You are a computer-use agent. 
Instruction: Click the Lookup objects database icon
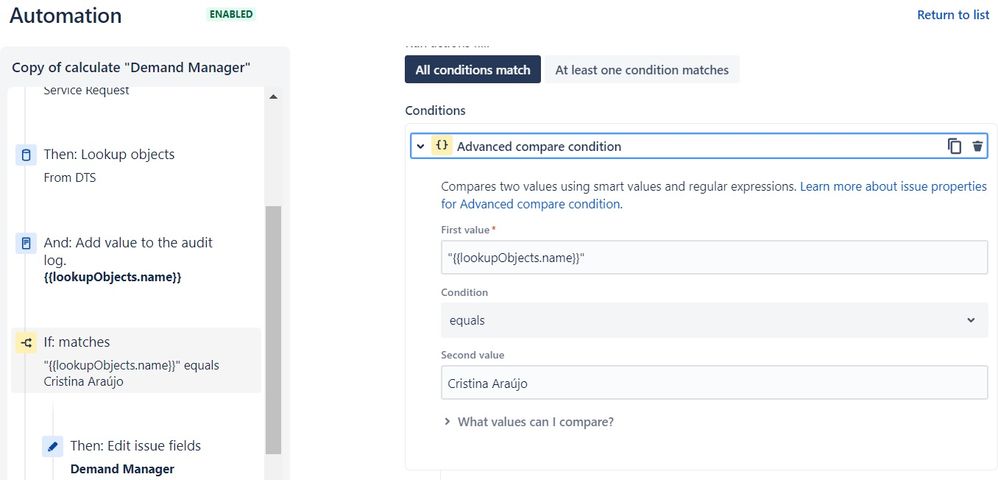[26, 155]
